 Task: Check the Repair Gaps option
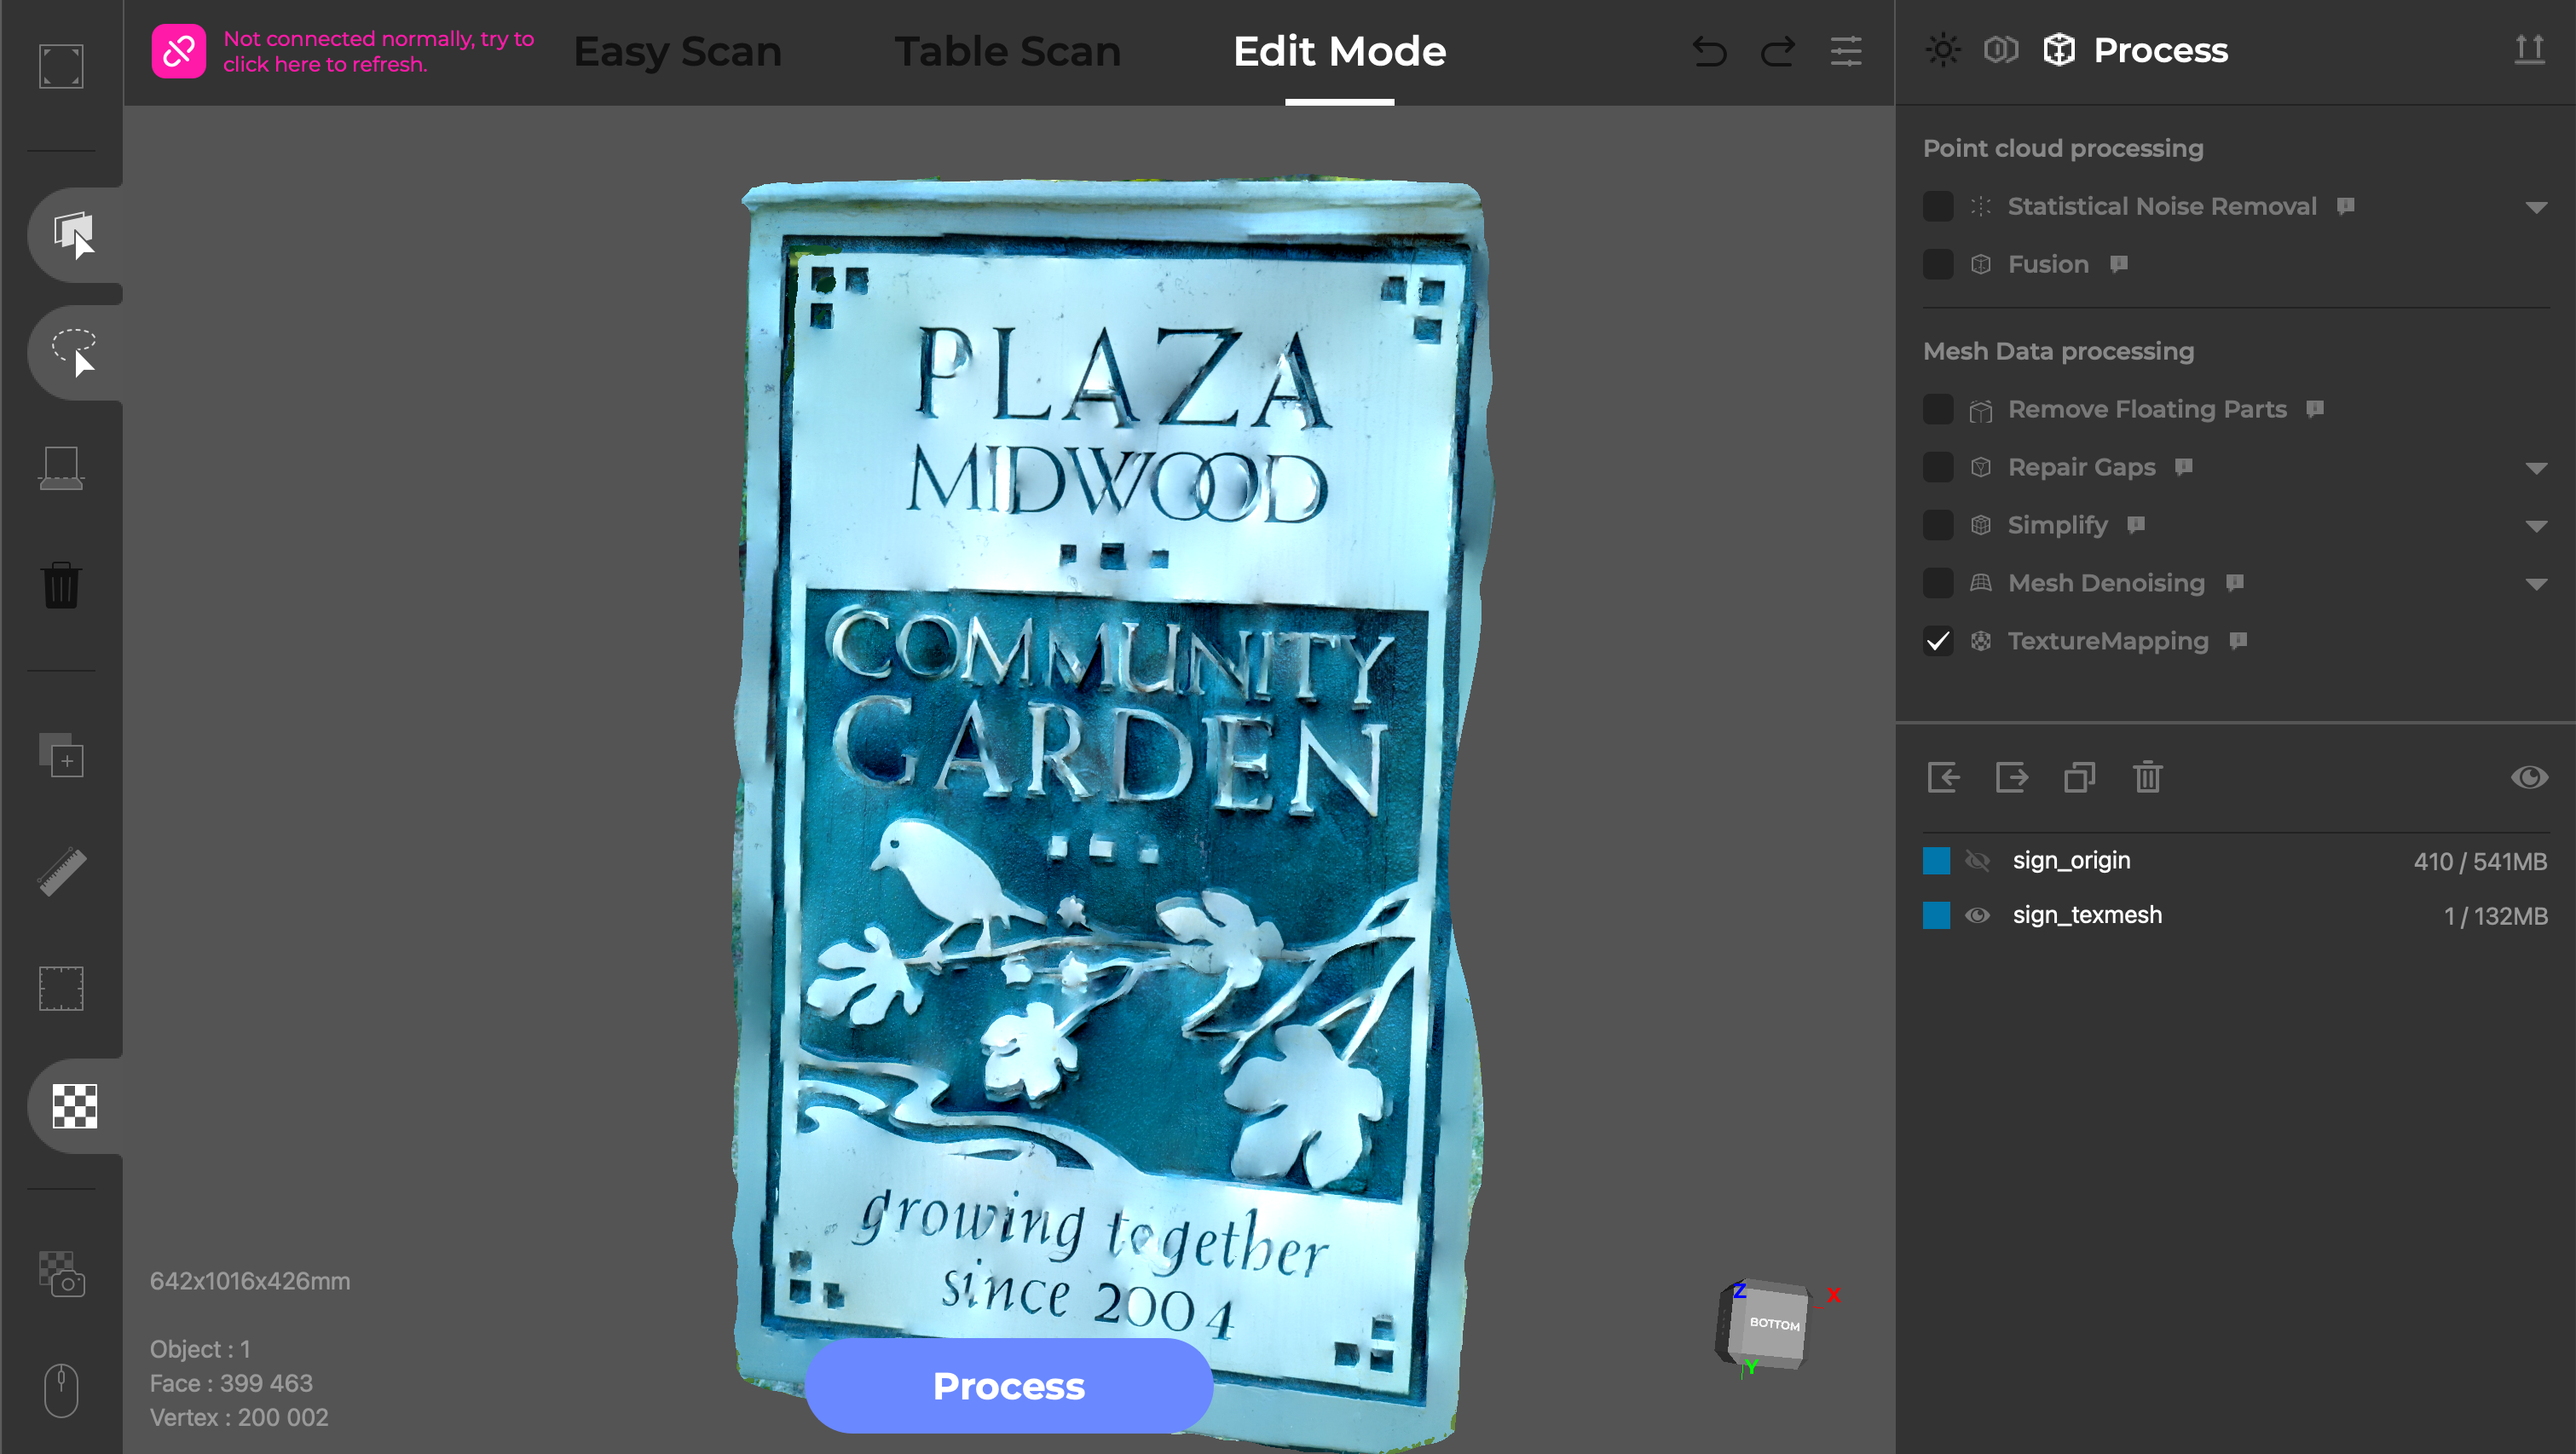coord(1938,467)
